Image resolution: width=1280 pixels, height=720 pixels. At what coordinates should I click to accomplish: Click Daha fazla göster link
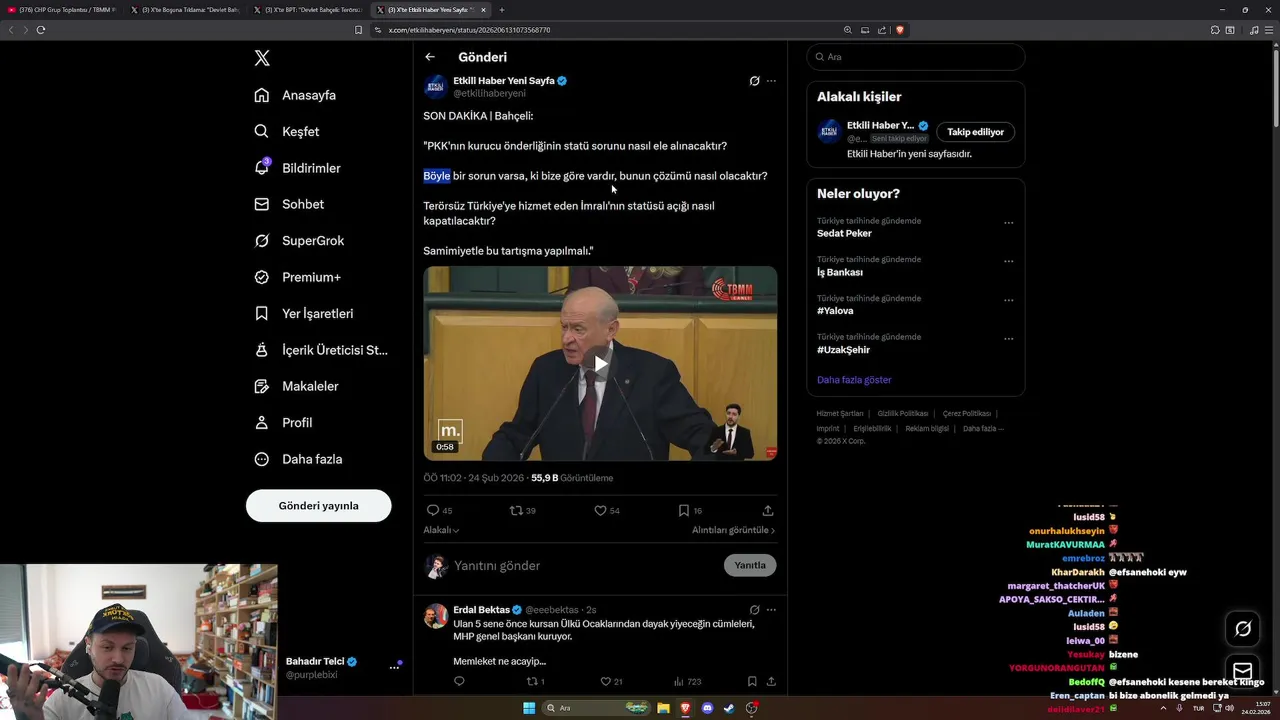pyautogui.click(x=854, y=380)
